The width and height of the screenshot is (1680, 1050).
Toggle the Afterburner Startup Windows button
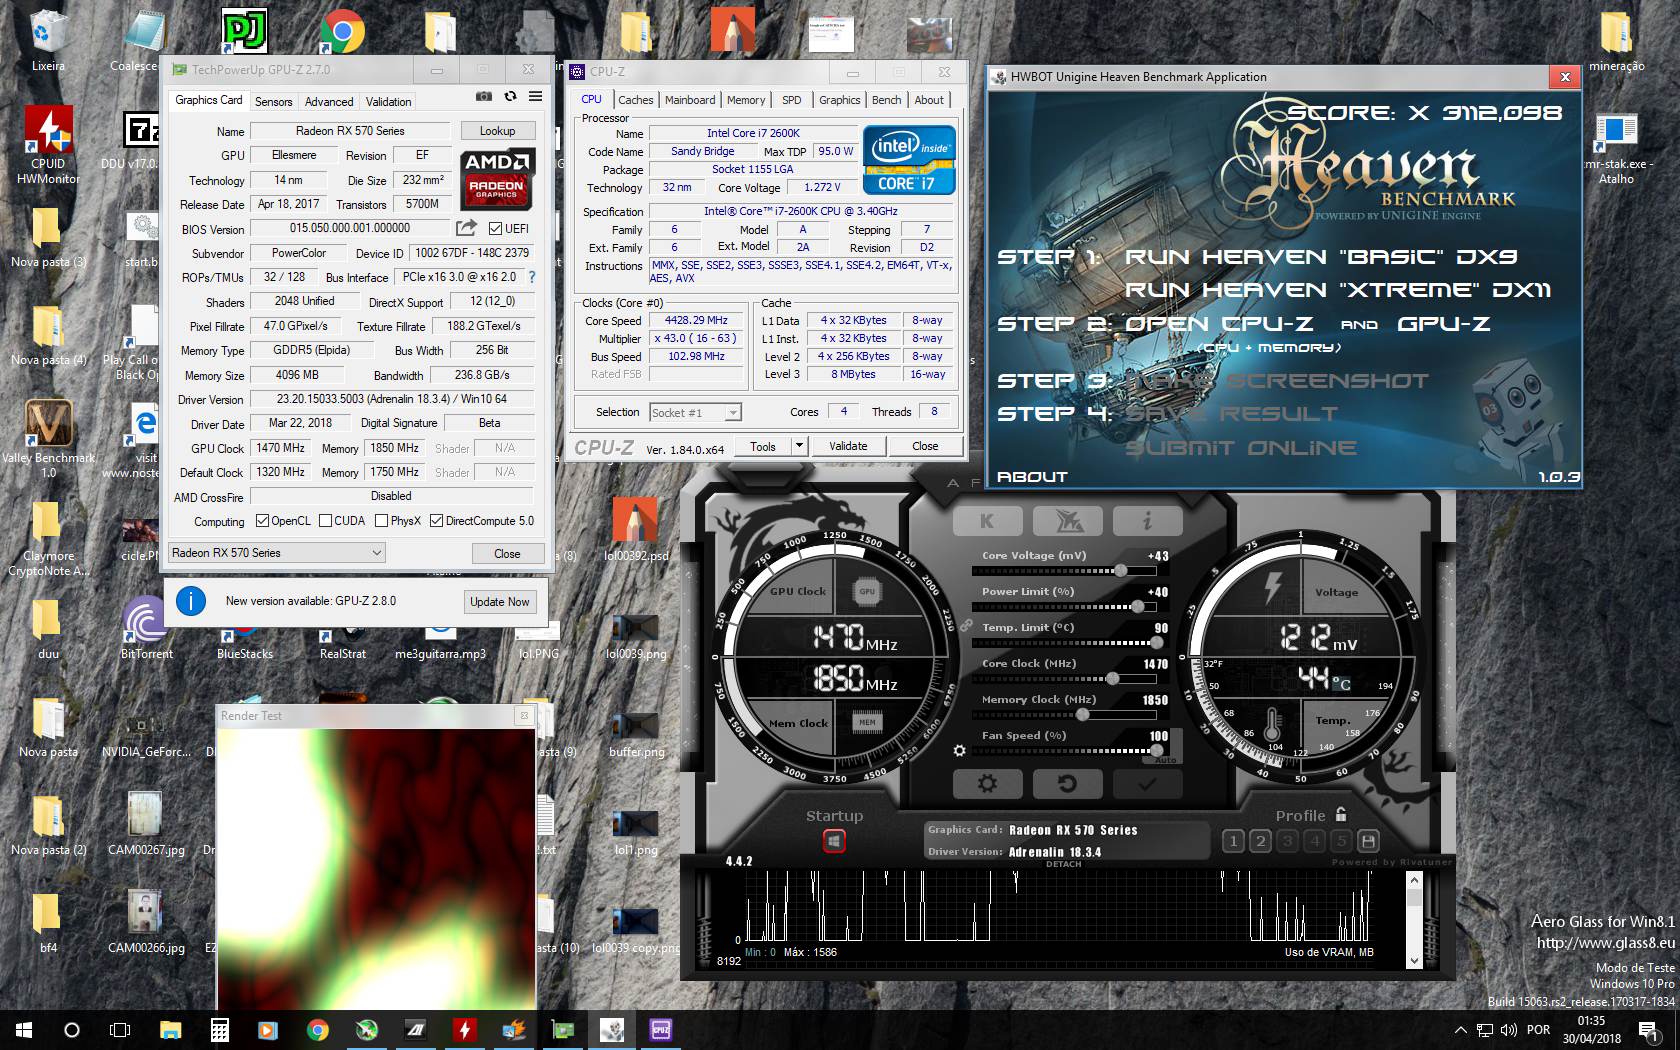click(834, 842)
